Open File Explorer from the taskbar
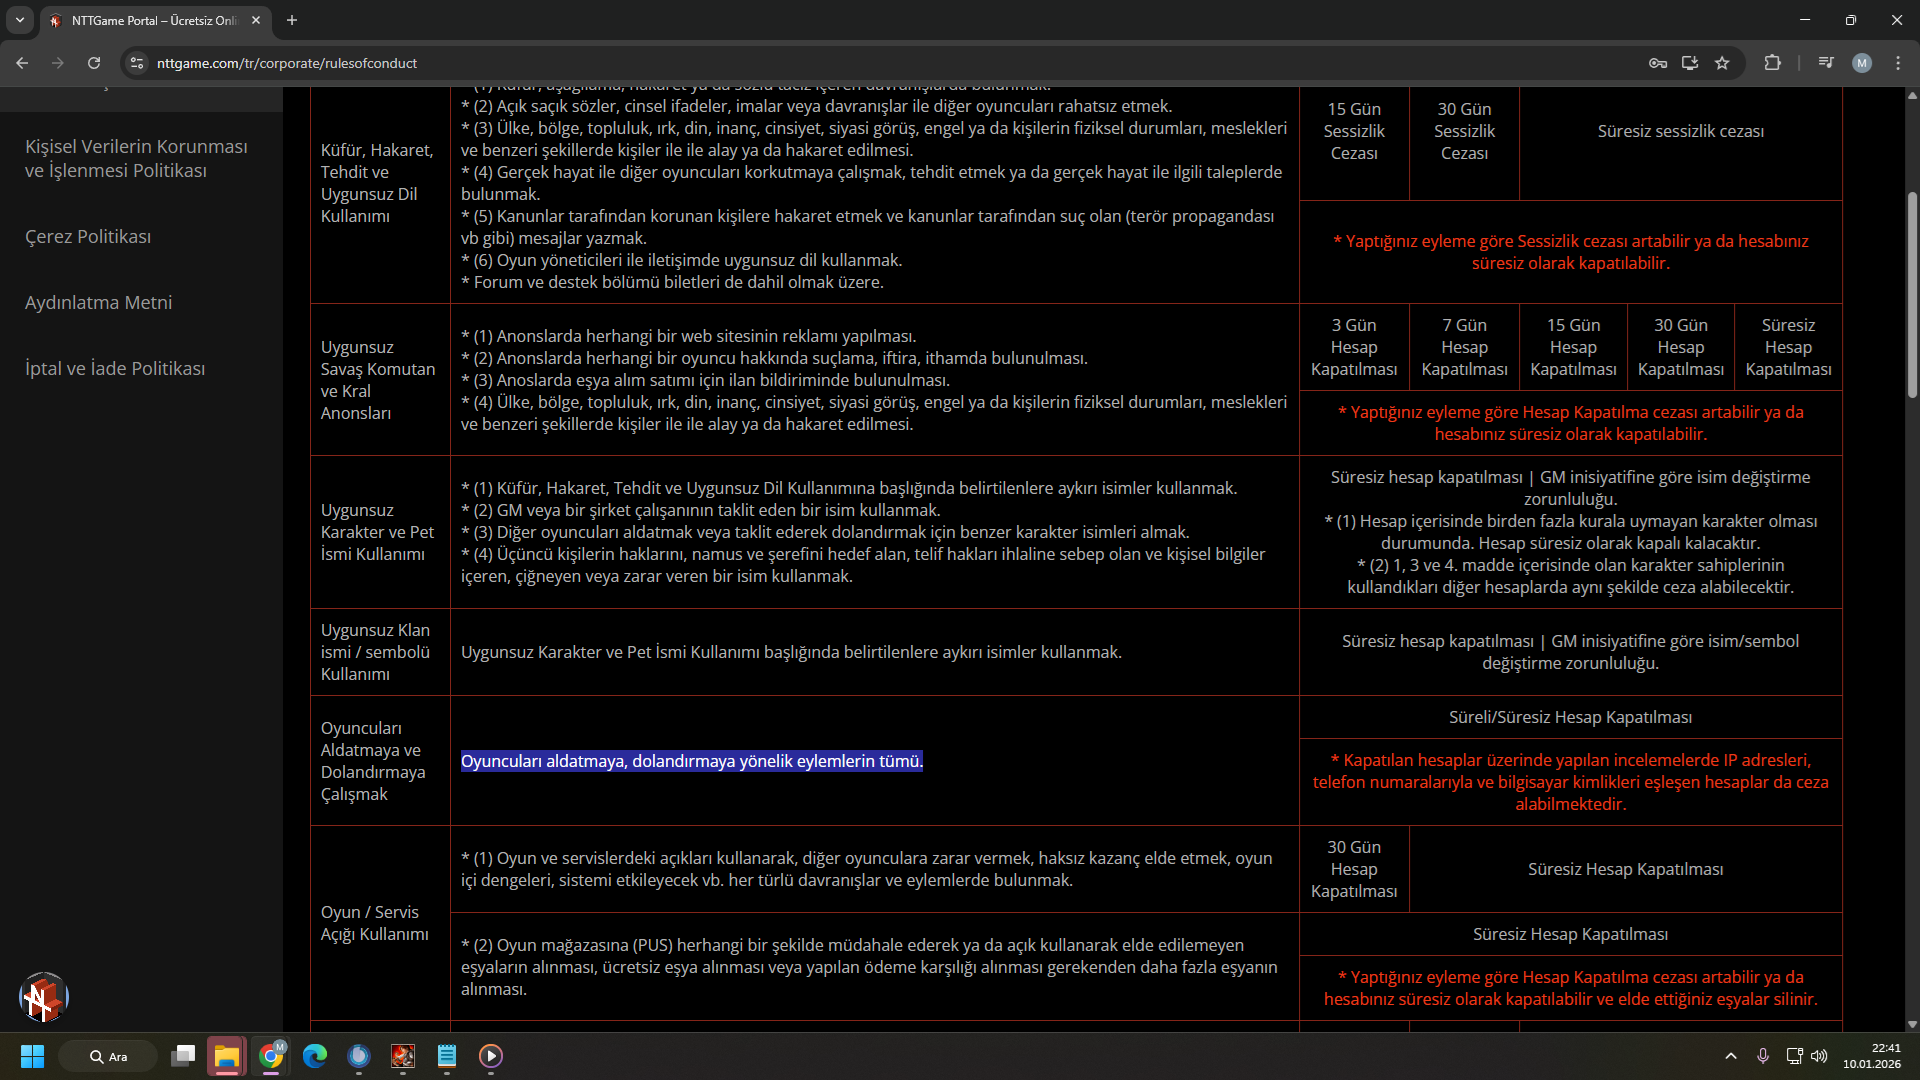This screenshot has height=1080, width=1920. (227, 1056)
